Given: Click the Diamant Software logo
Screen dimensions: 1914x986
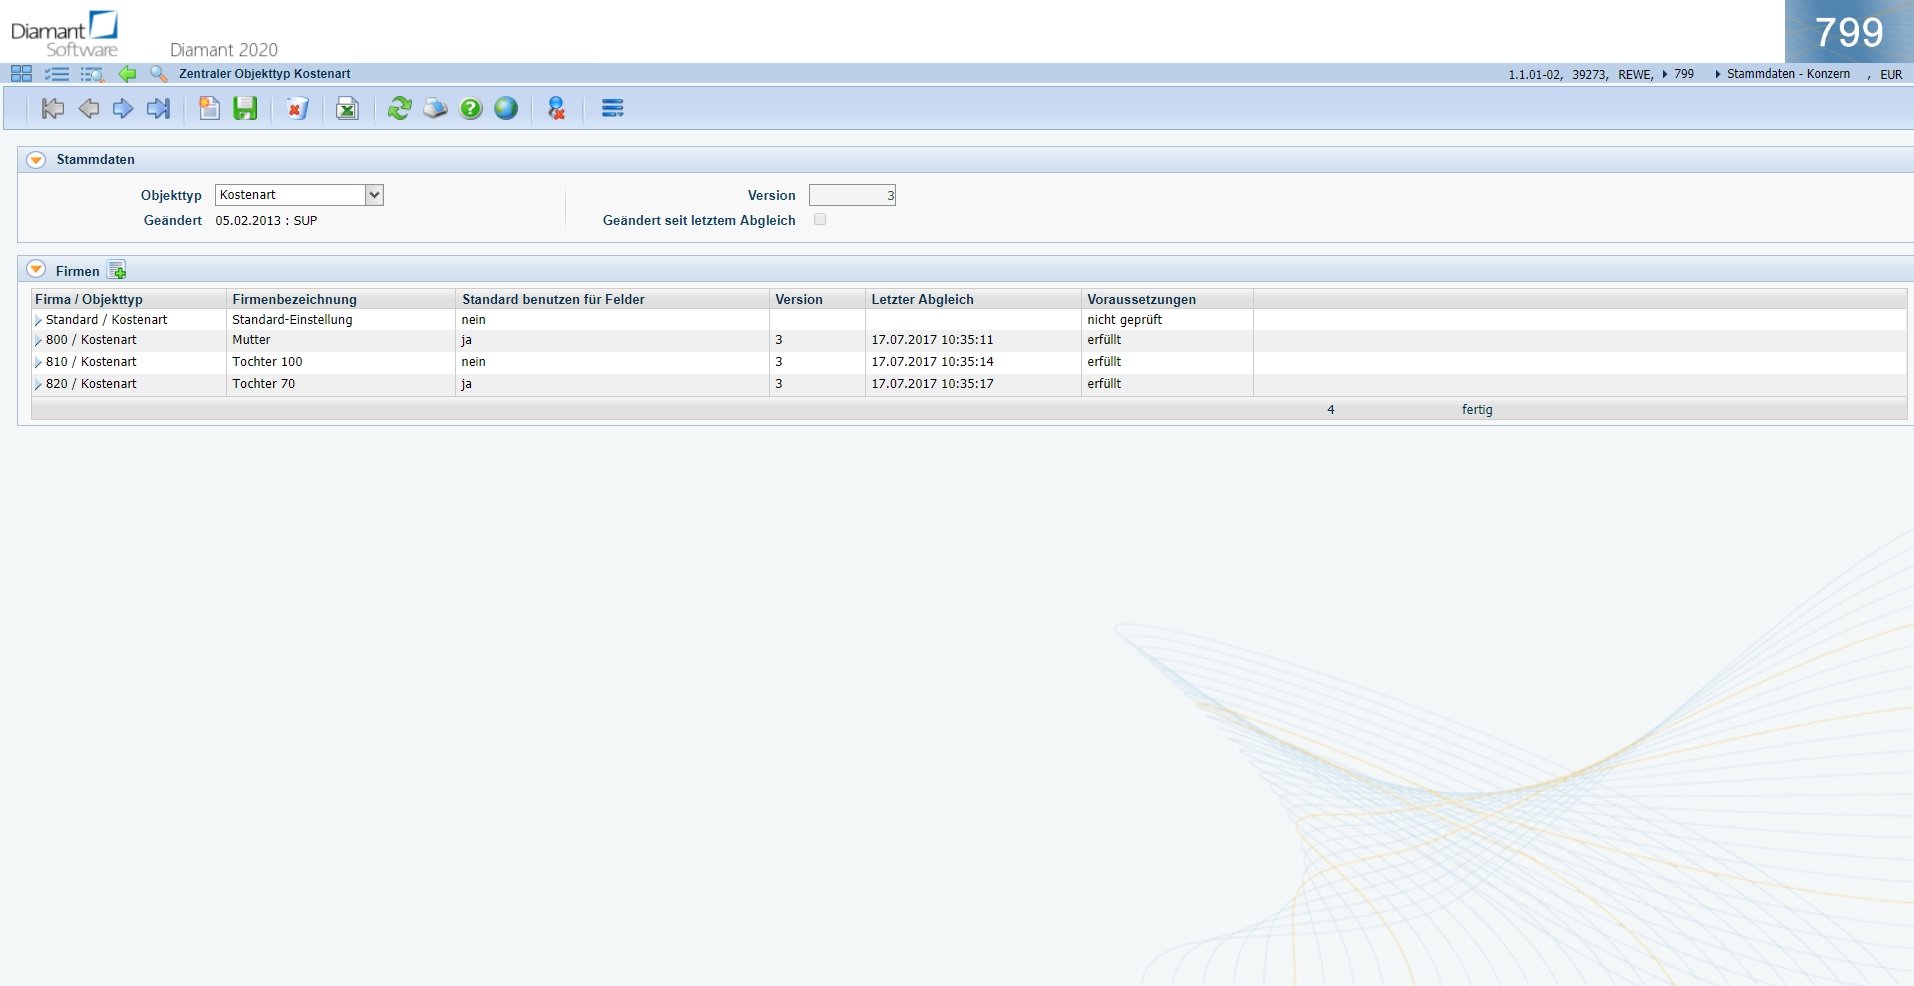Looking at the screenshot, I should pos(65,35).
